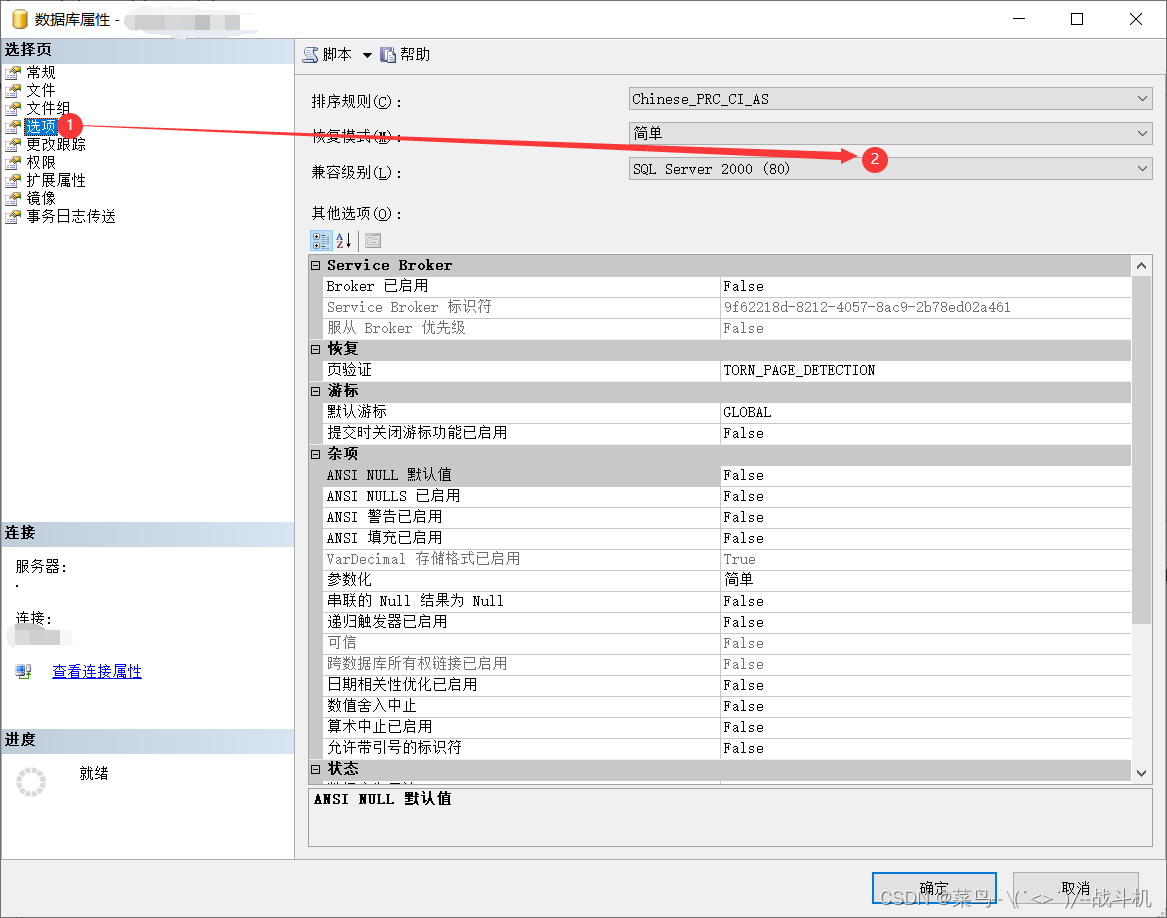
Task: Maximize the 数据库属性 window
Action: [1077, 19]
